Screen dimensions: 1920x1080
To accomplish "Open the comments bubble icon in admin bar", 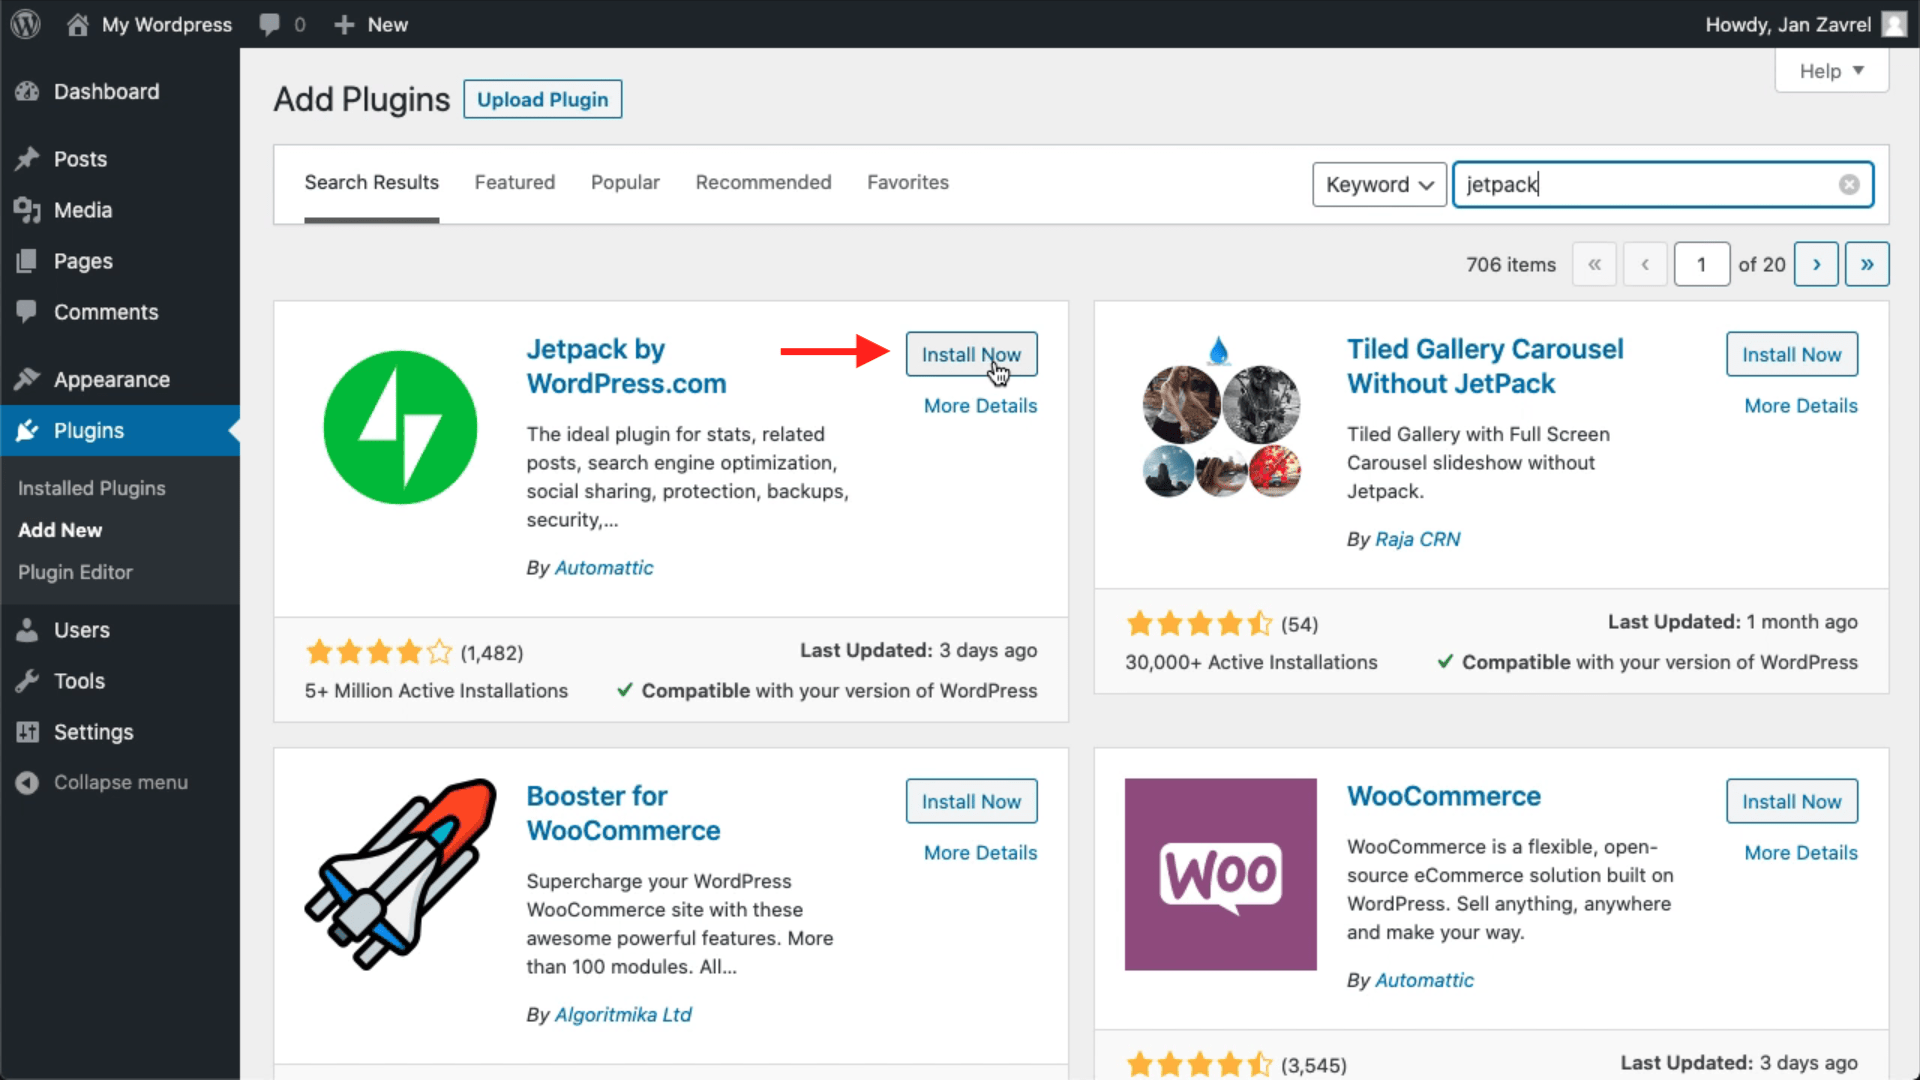I will click(x=269, y=24).
